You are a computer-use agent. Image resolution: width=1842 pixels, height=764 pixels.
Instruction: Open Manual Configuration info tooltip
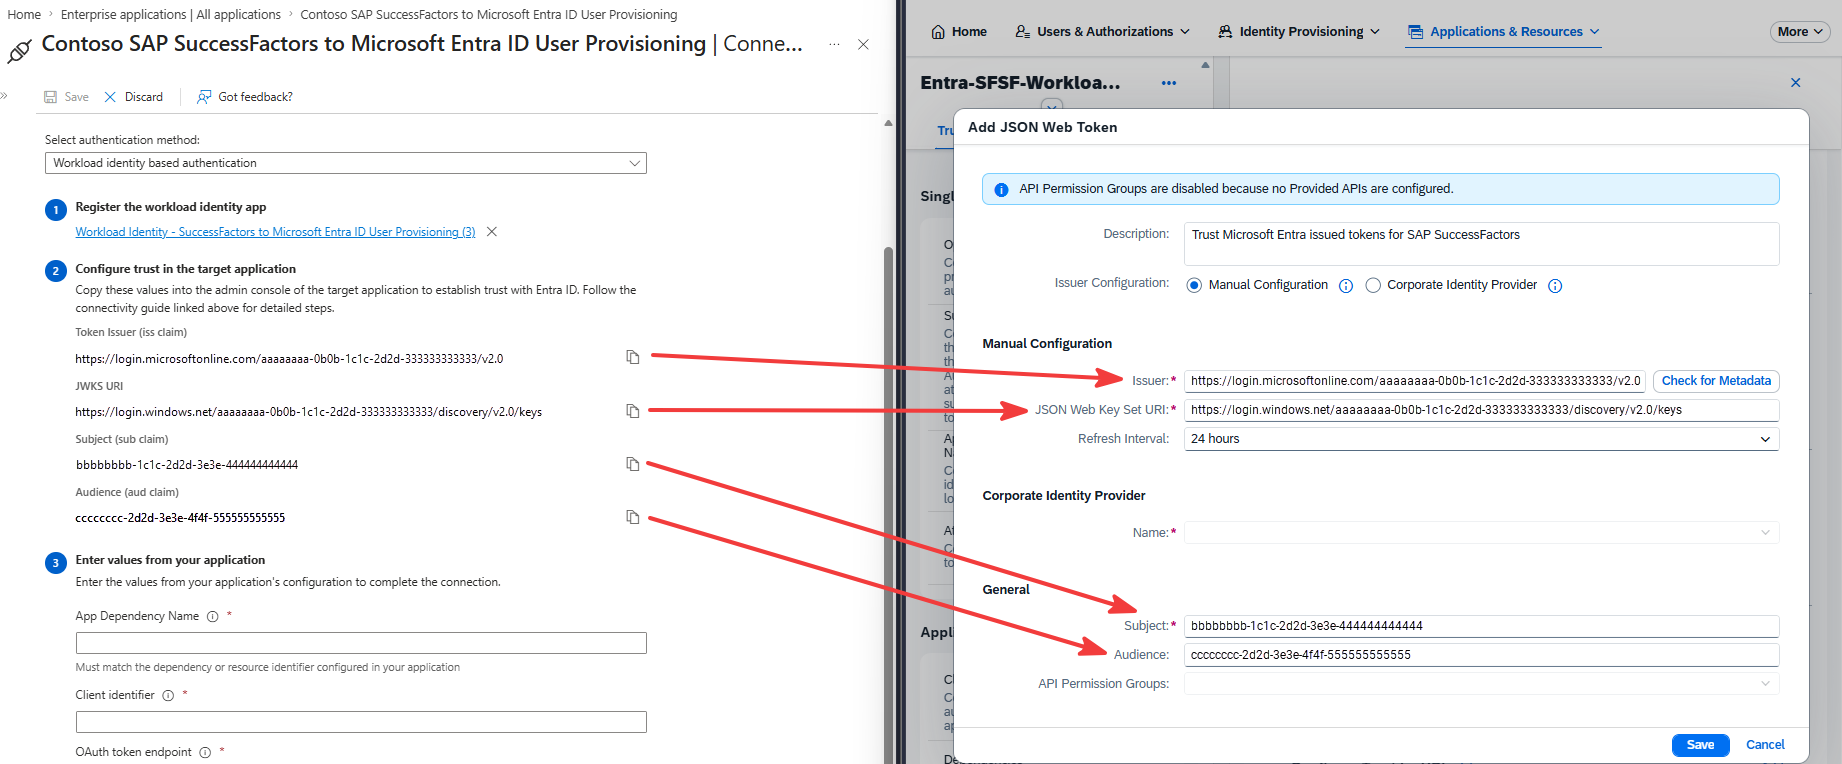[1346, 286]
